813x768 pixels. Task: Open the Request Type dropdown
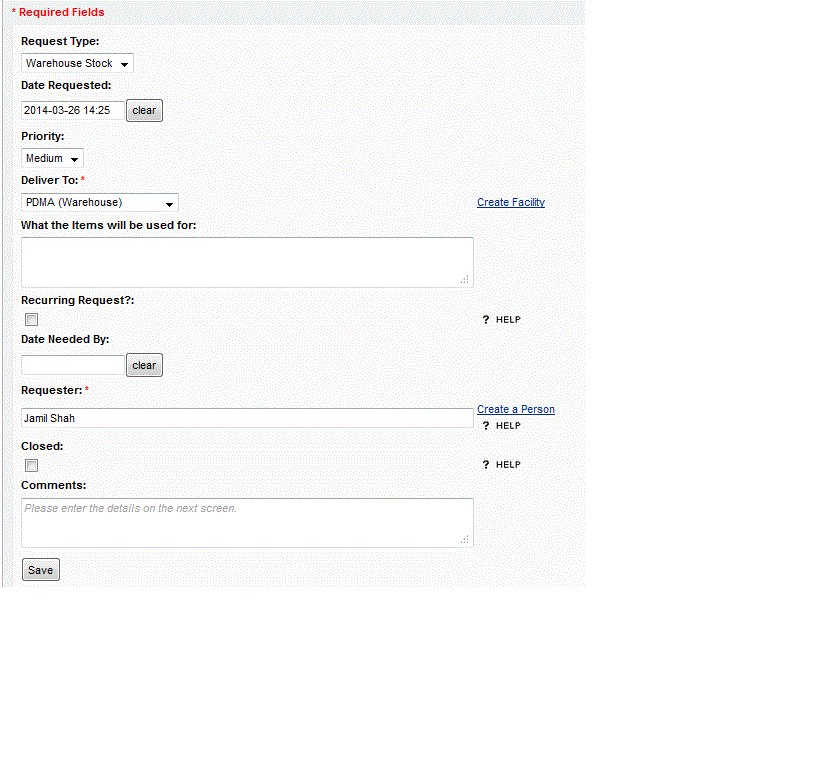(77, 63)
